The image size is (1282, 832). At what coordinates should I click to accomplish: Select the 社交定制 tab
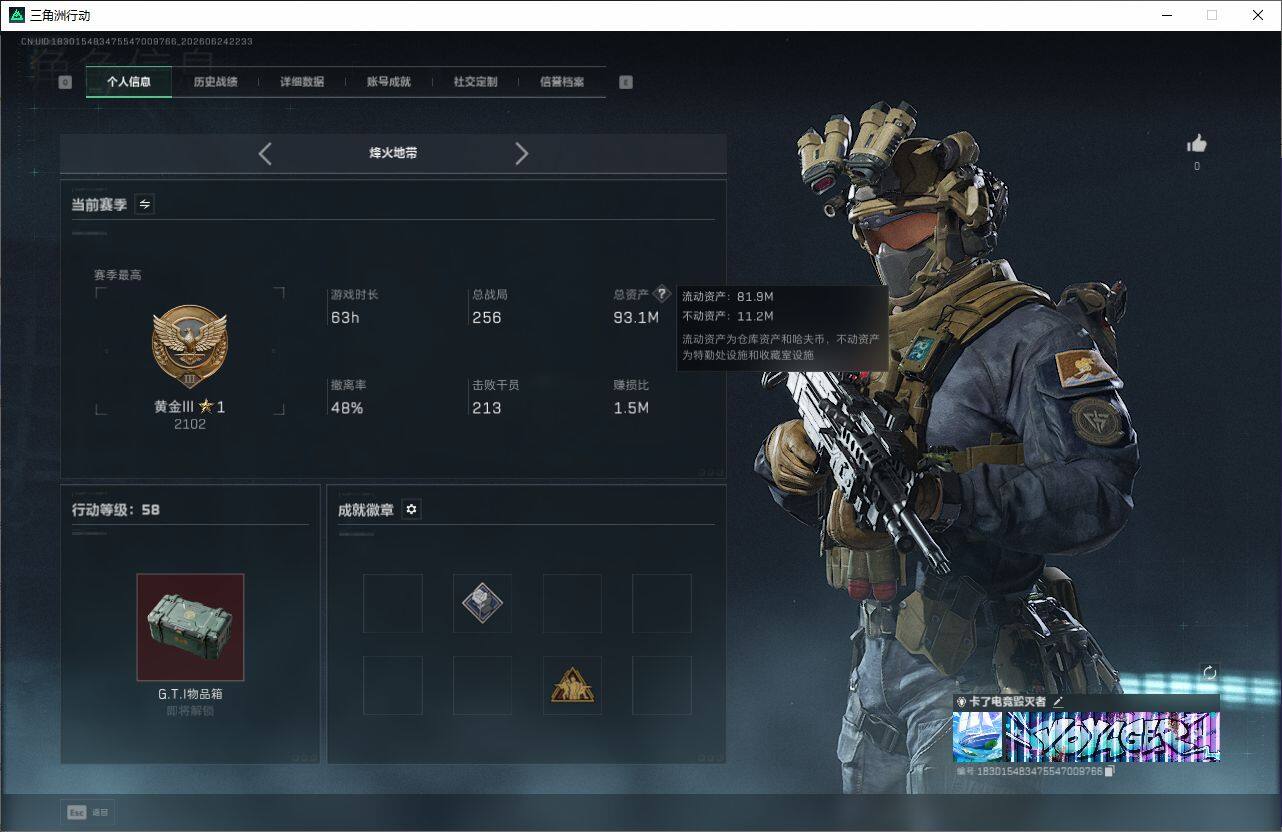click(475, 82)
